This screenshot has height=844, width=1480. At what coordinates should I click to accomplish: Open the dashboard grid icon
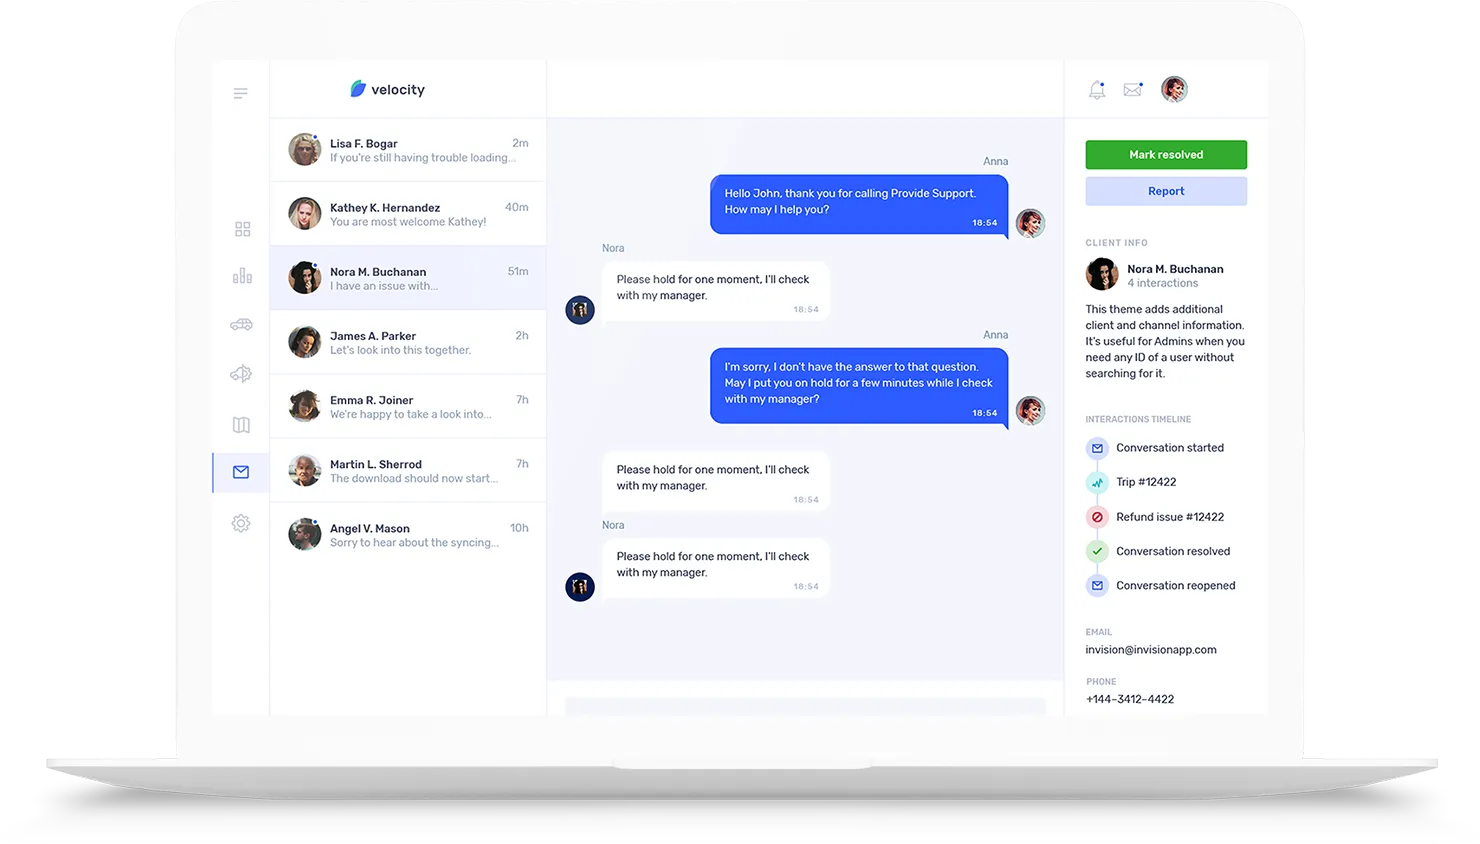(x=242, y=229)
